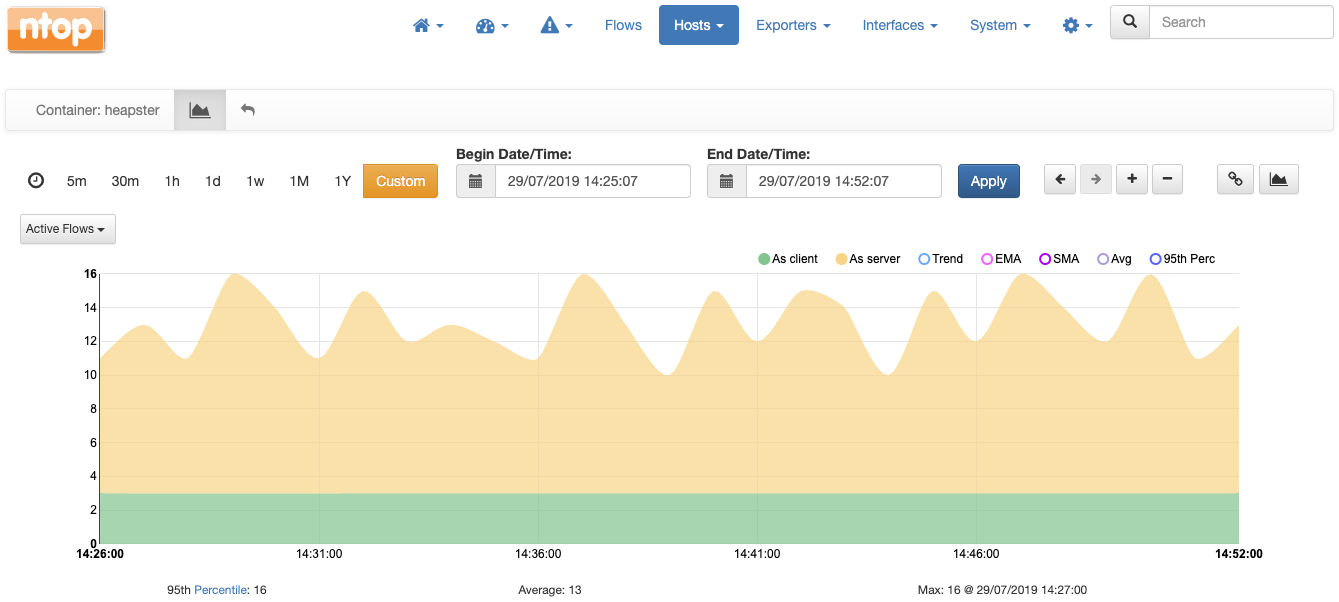Select the 1Y time range
The image size is (1339, 602).
point(343,181)
